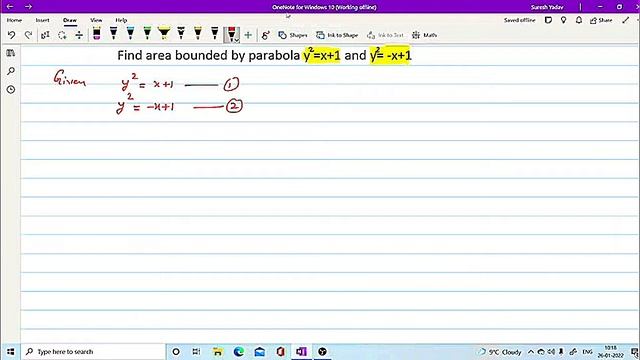Open the volume control
The image size is (640, 360).
click(551, 352)
